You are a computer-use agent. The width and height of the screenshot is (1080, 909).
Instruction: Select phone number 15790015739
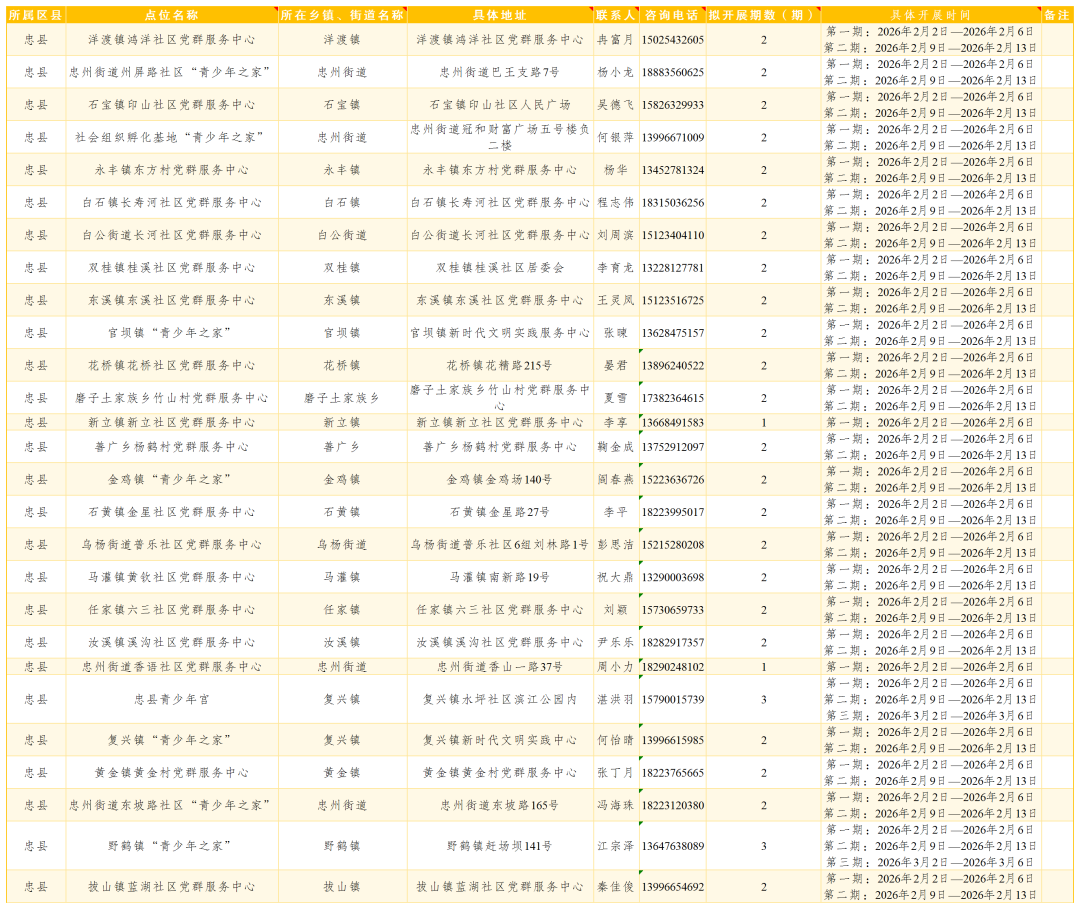[x=673, y=700]
